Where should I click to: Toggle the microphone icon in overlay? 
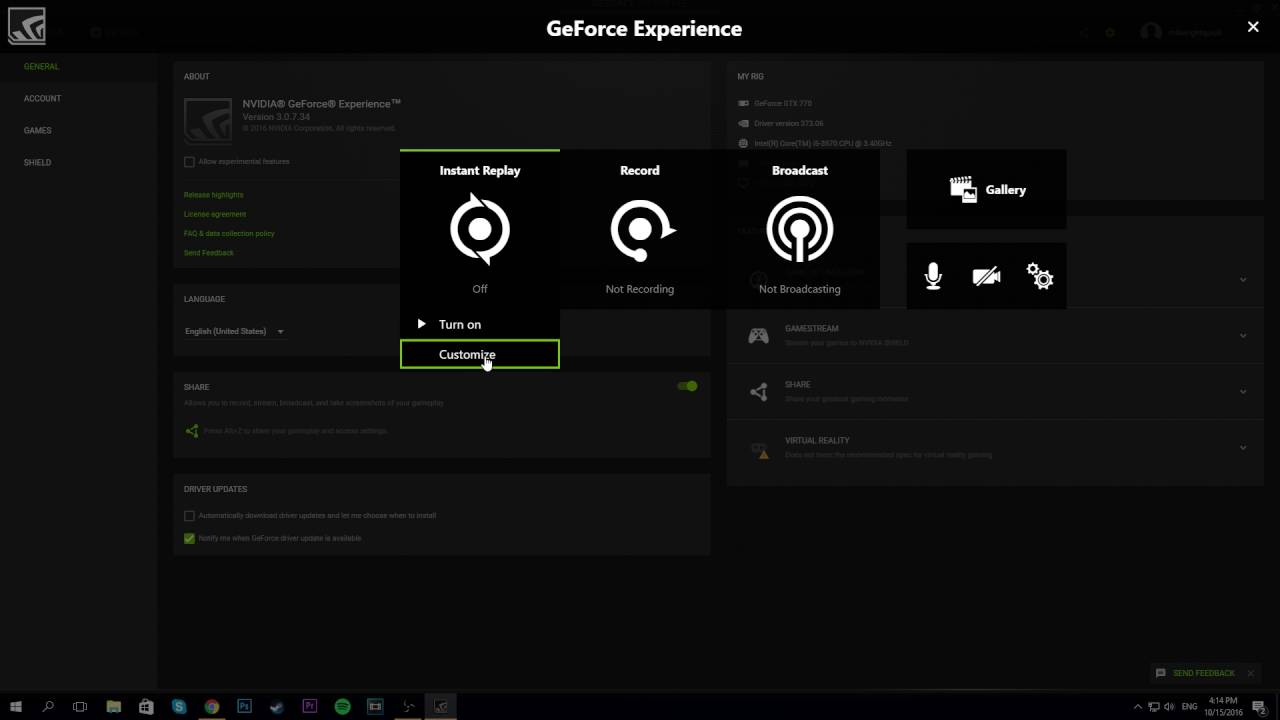tap(933, 276)
